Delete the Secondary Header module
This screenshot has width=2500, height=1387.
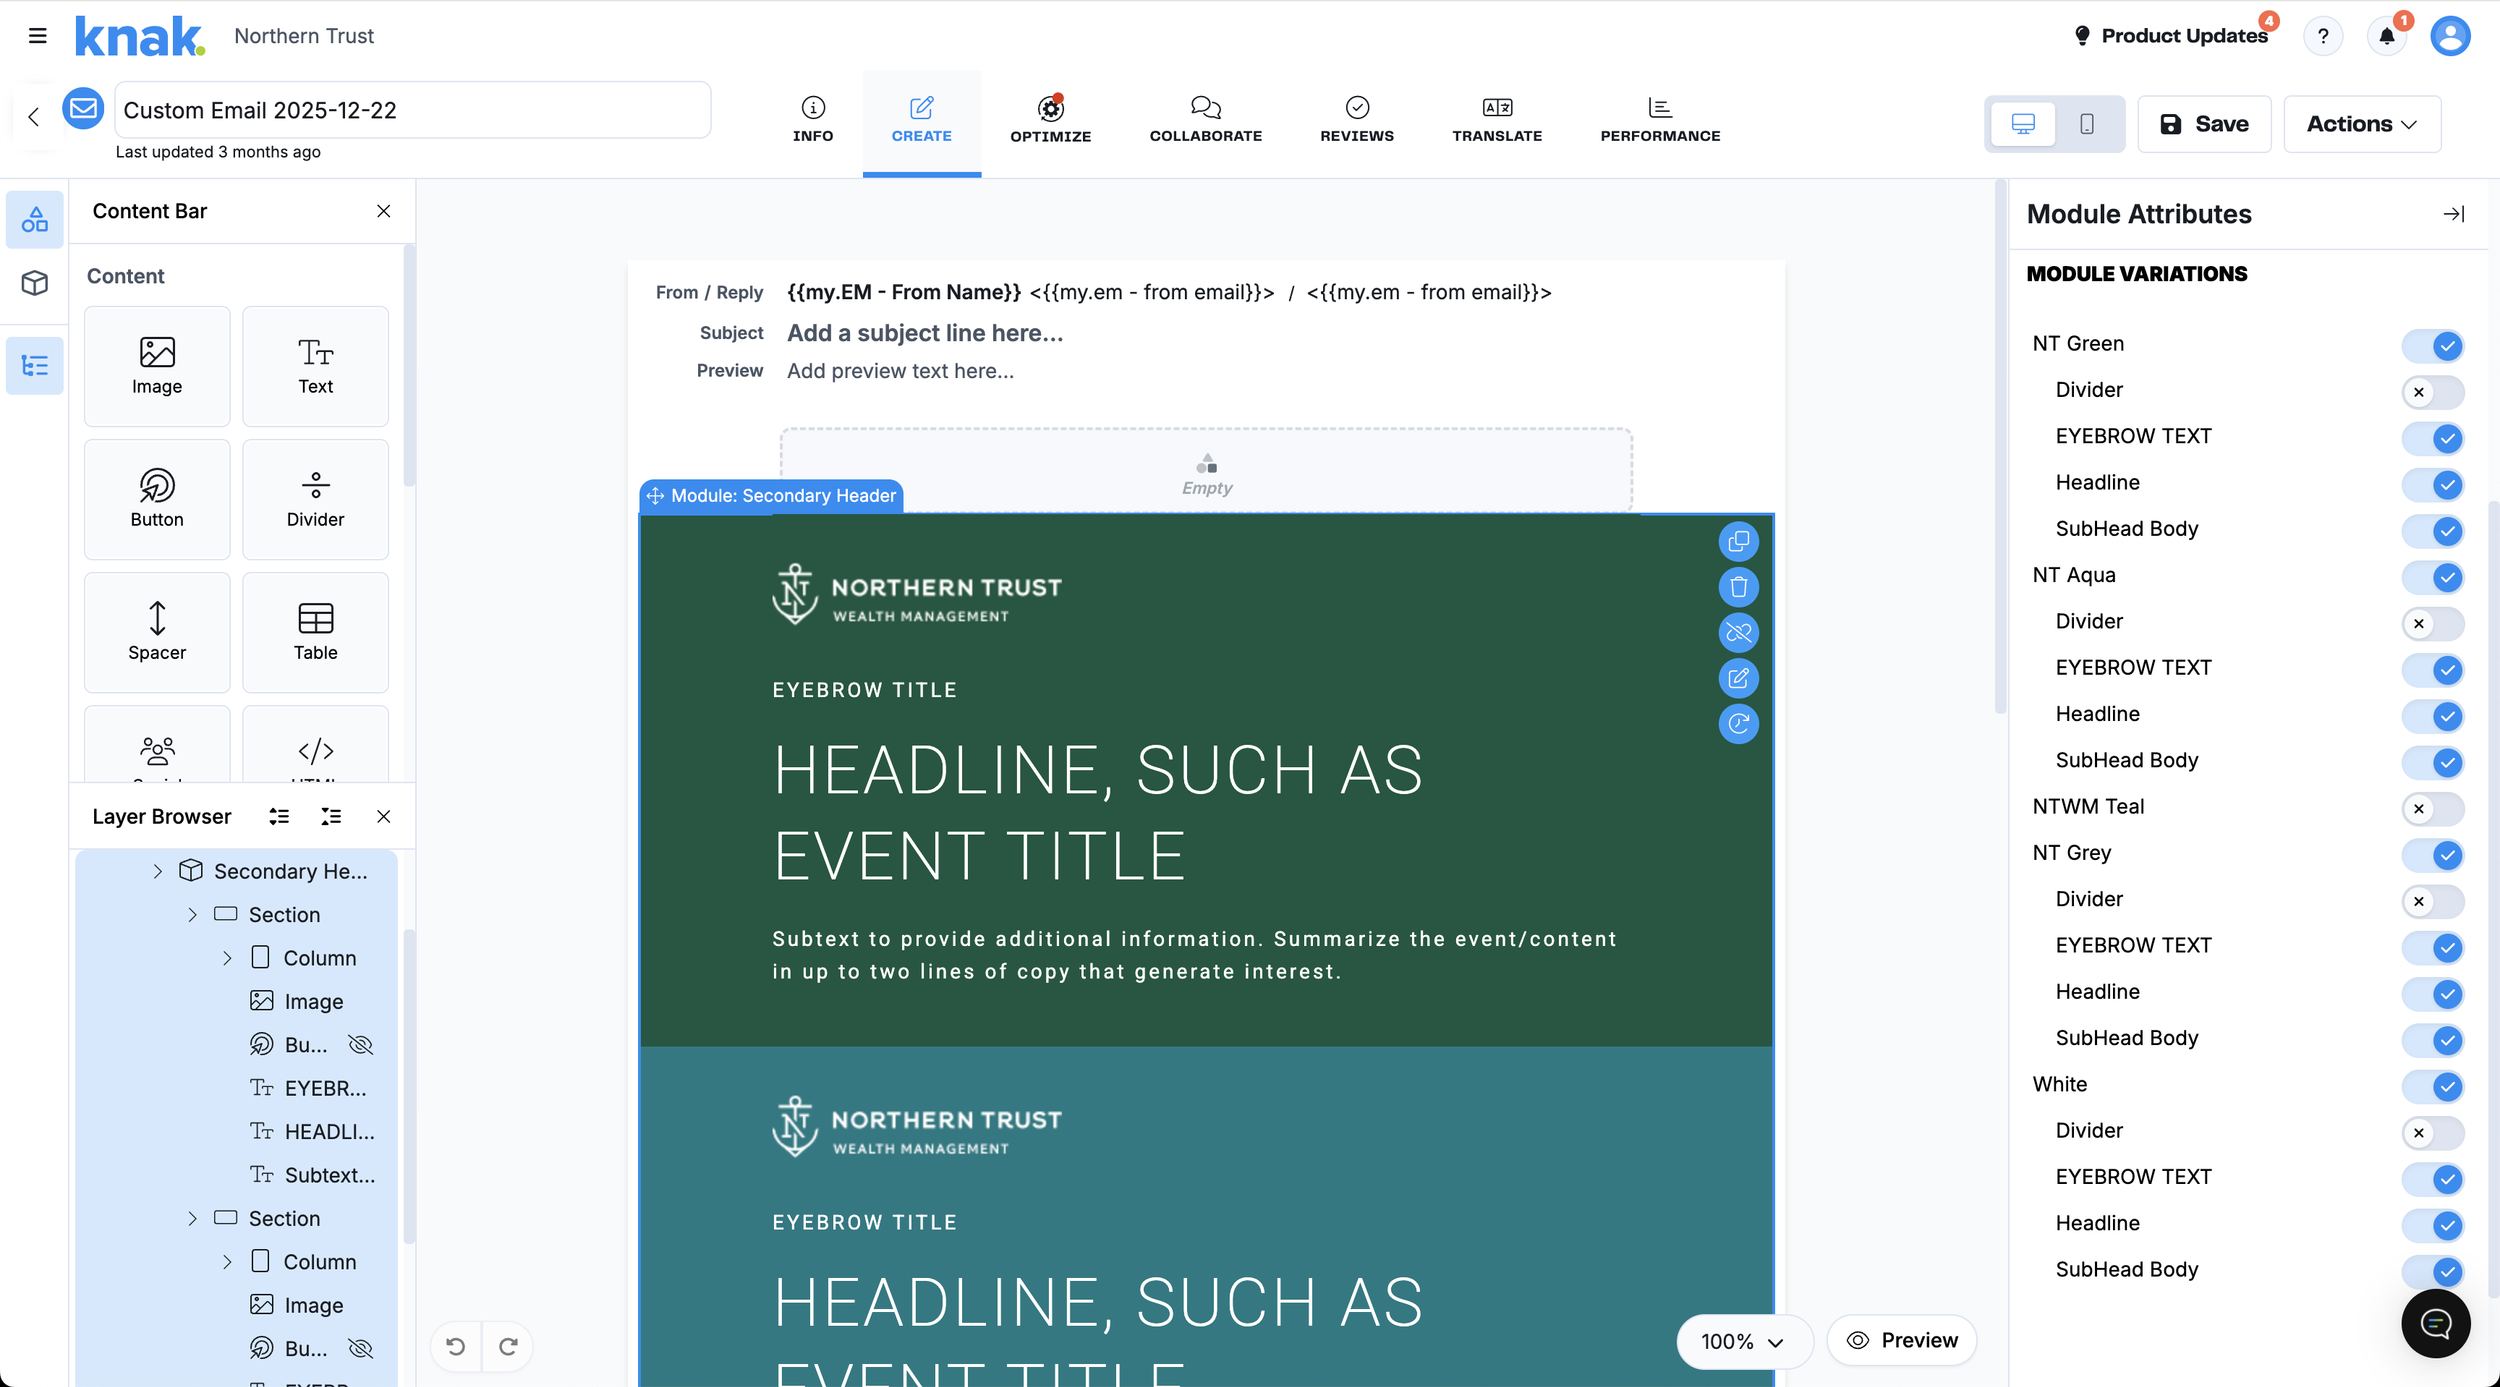click(x=1739, y=587)
